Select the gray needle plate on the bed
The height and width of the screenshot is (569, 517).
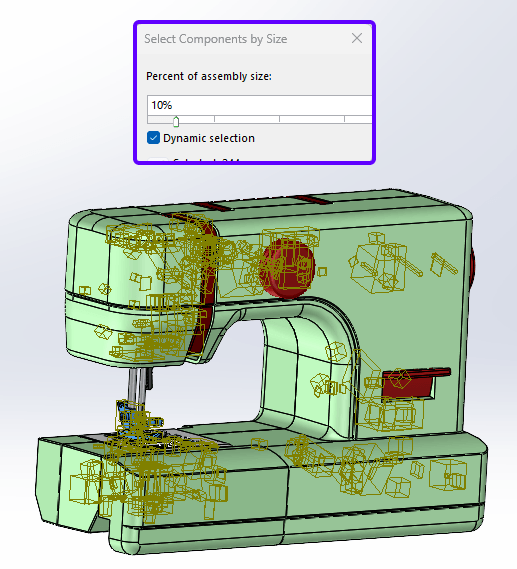(x=180, y=440)
